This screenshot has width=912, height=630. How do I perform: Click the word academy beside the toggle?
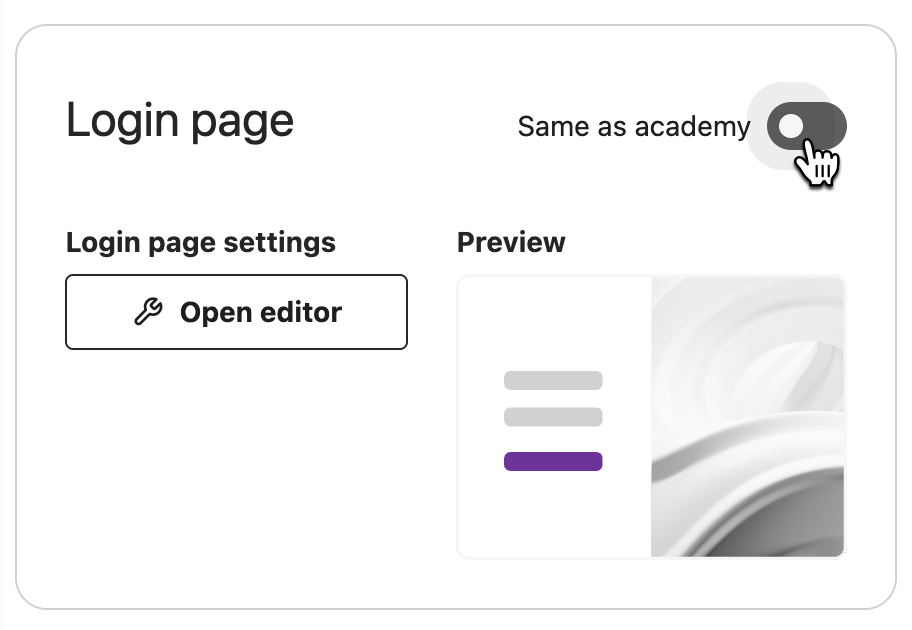tap(692, 127)
